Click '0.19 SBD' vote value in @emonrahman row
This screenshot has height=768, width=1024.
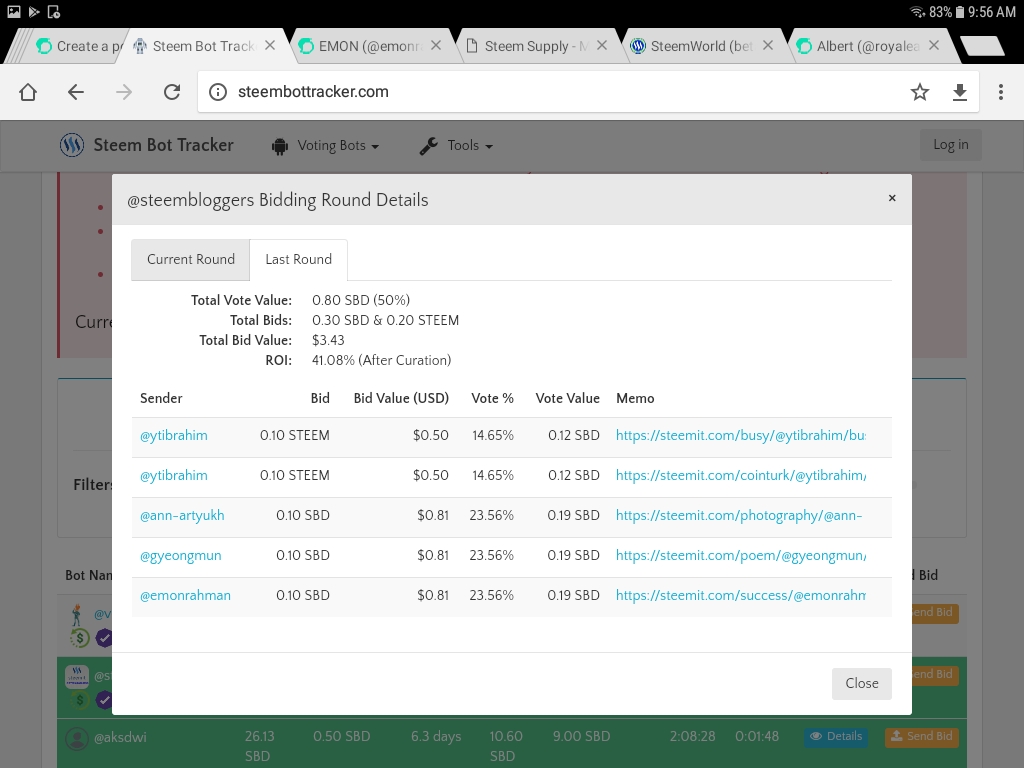point(573,595)
